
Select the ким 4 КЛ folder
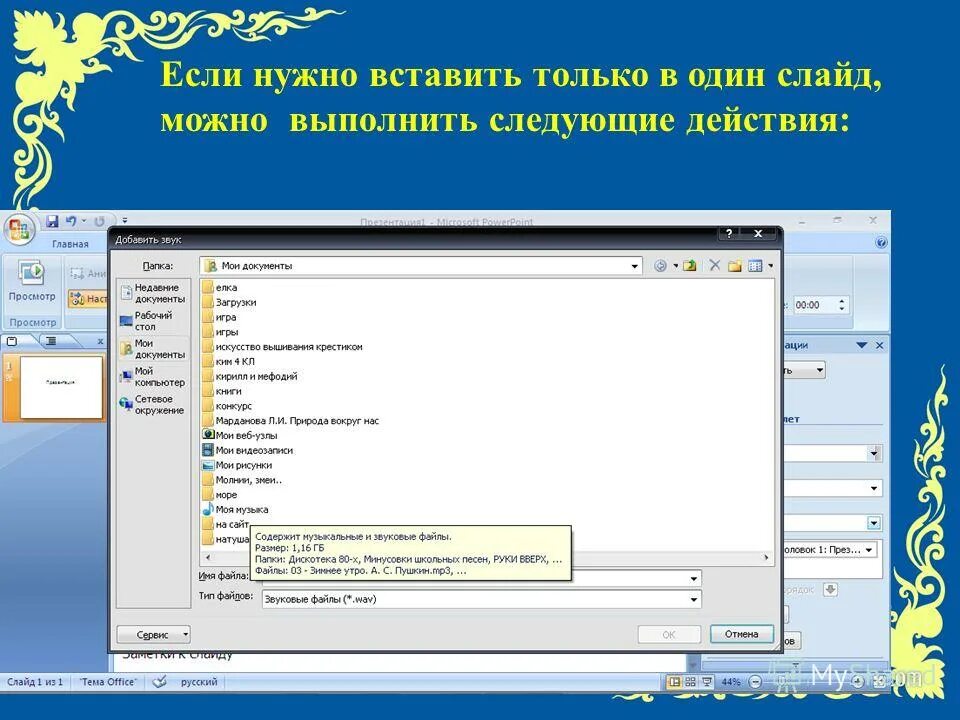(228, 361)
